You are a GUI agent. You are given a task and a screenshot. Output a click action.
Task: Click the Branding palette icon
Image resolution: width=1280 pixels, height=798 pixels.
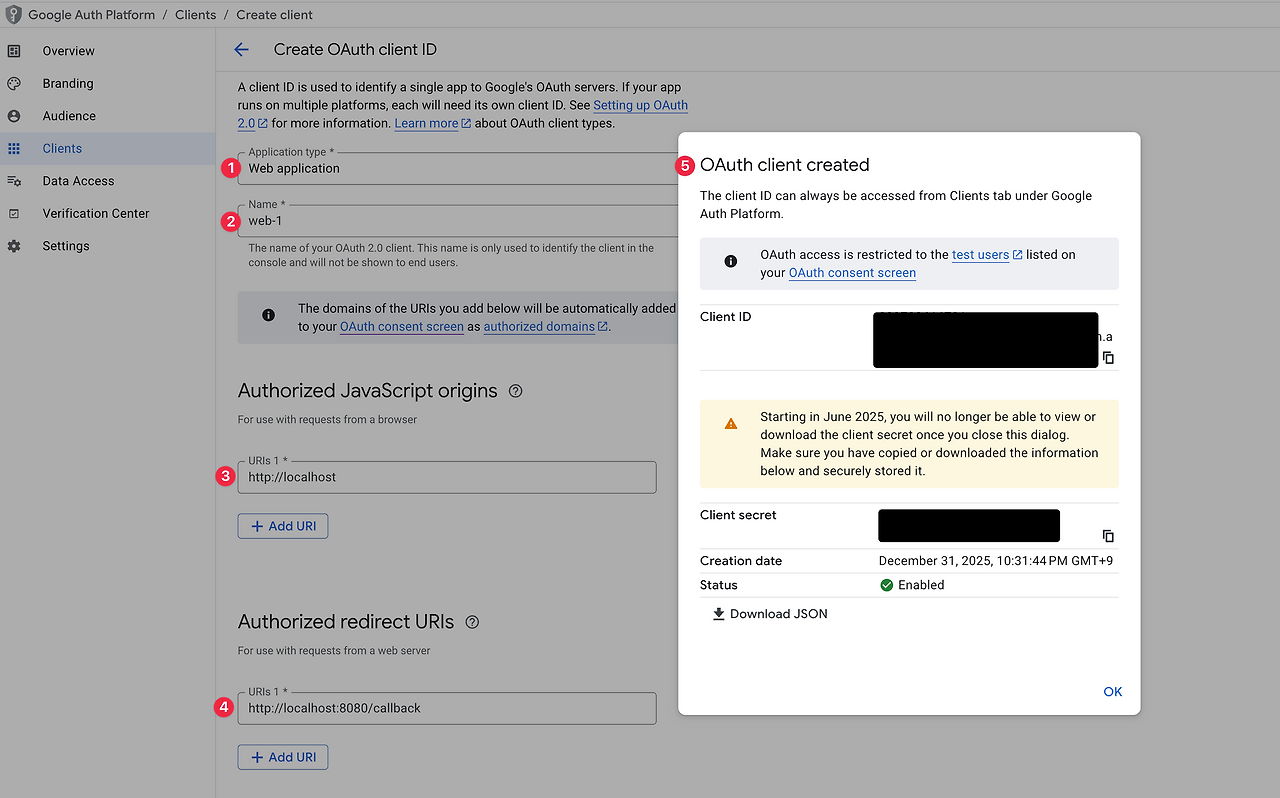coord(14,84)
